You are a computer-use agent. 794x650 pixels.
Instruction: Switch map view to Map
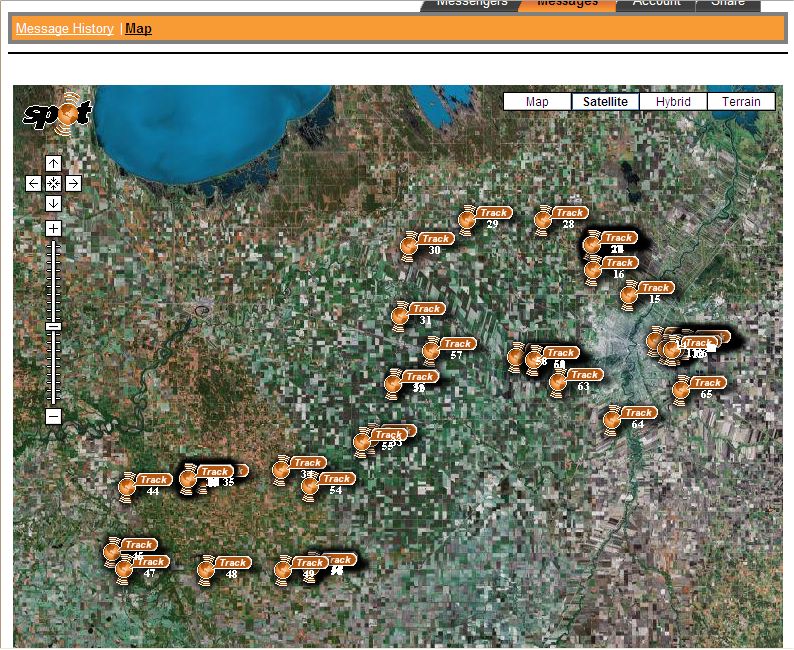pyautogui.click(x=537, y=101)
